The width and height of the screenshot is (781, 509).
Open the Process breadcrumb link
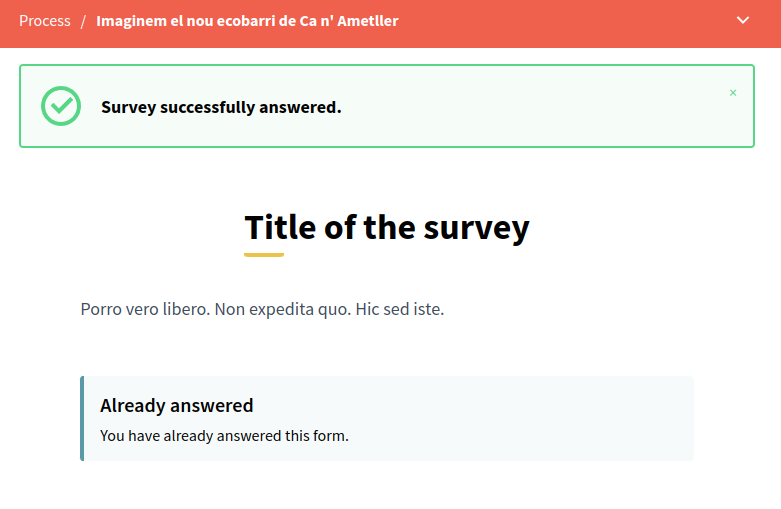(45, 21)
